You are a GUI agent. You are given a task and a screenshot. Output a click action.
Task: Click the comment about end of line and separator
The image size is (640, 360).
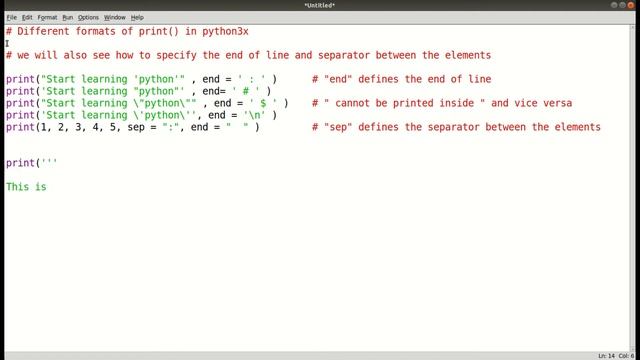248,55
